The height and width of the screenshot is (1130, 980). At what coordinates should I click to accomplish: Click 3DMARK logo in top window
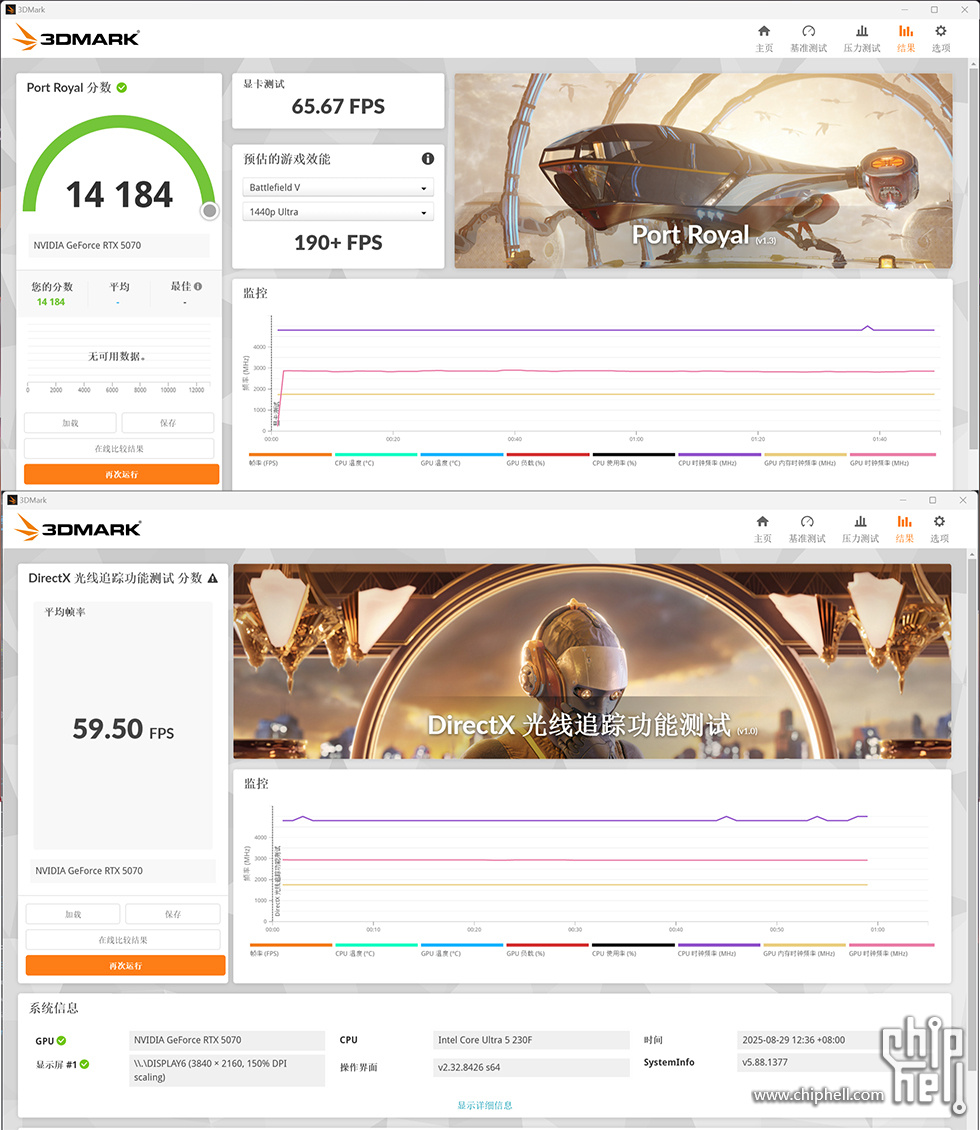[x=76, y=37]
